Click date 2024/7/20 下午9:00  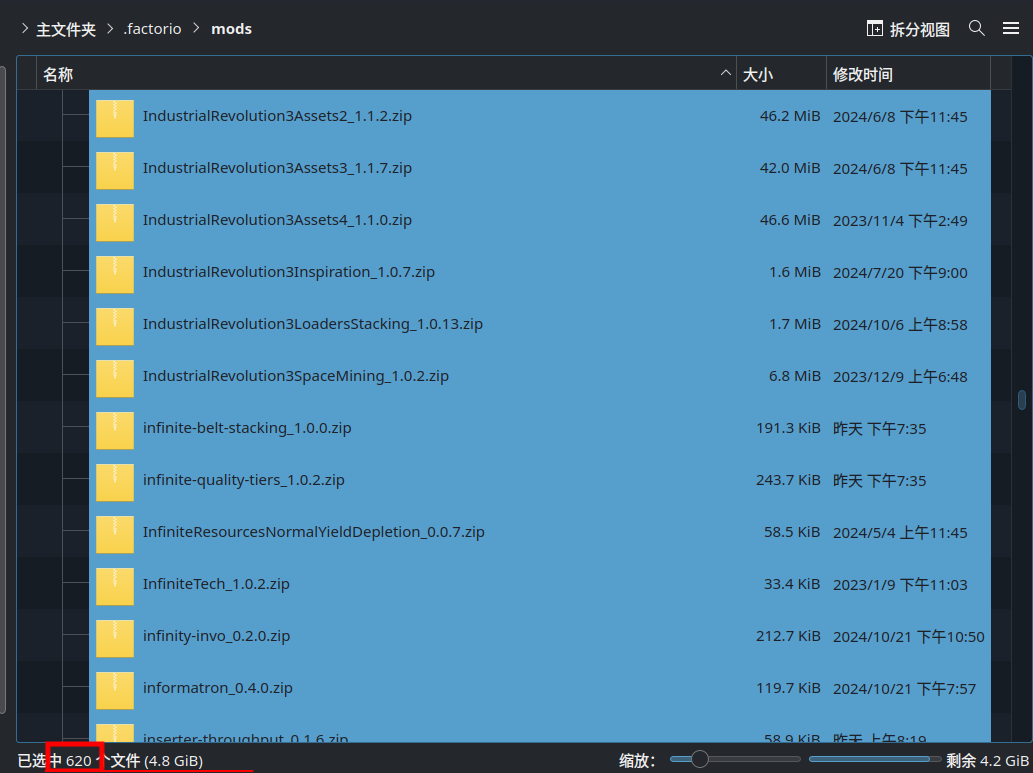point(900,273)
